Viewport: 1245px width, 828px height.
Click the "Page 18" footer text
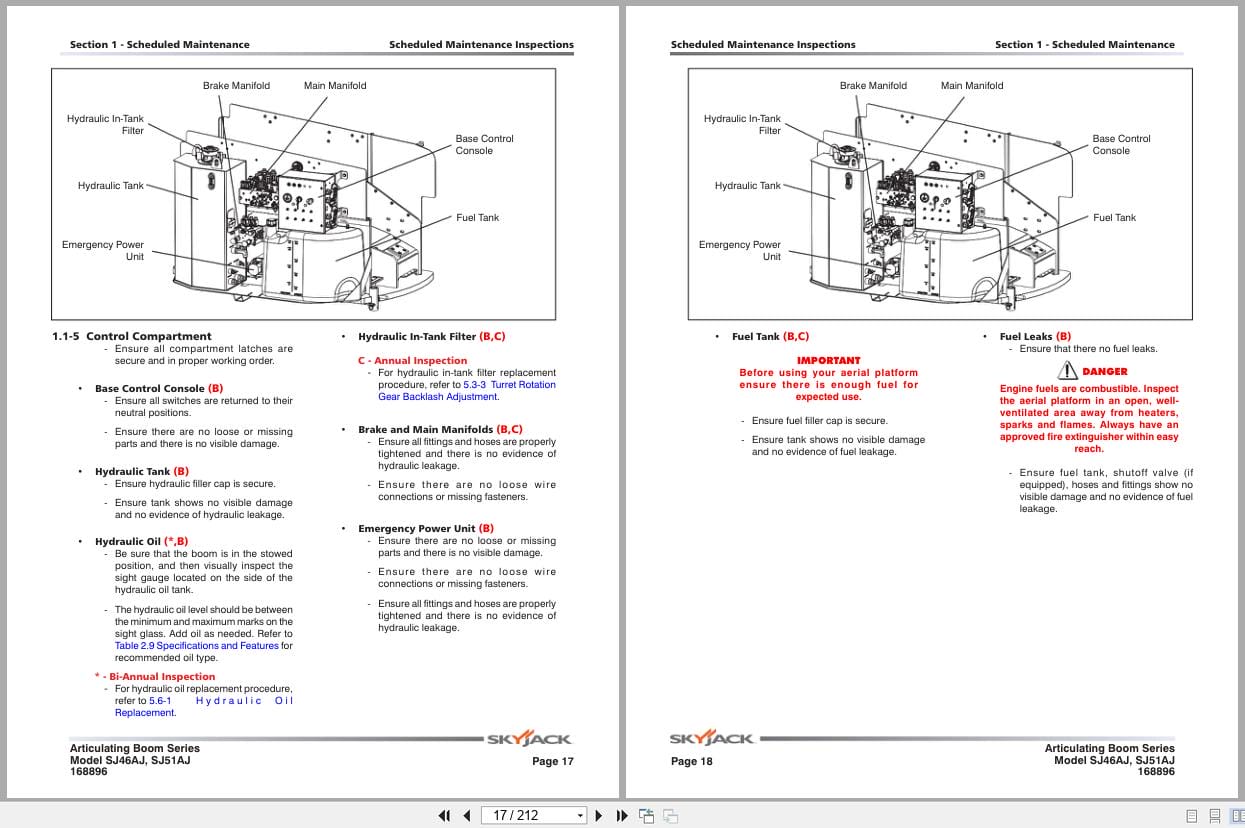[691, 761]
